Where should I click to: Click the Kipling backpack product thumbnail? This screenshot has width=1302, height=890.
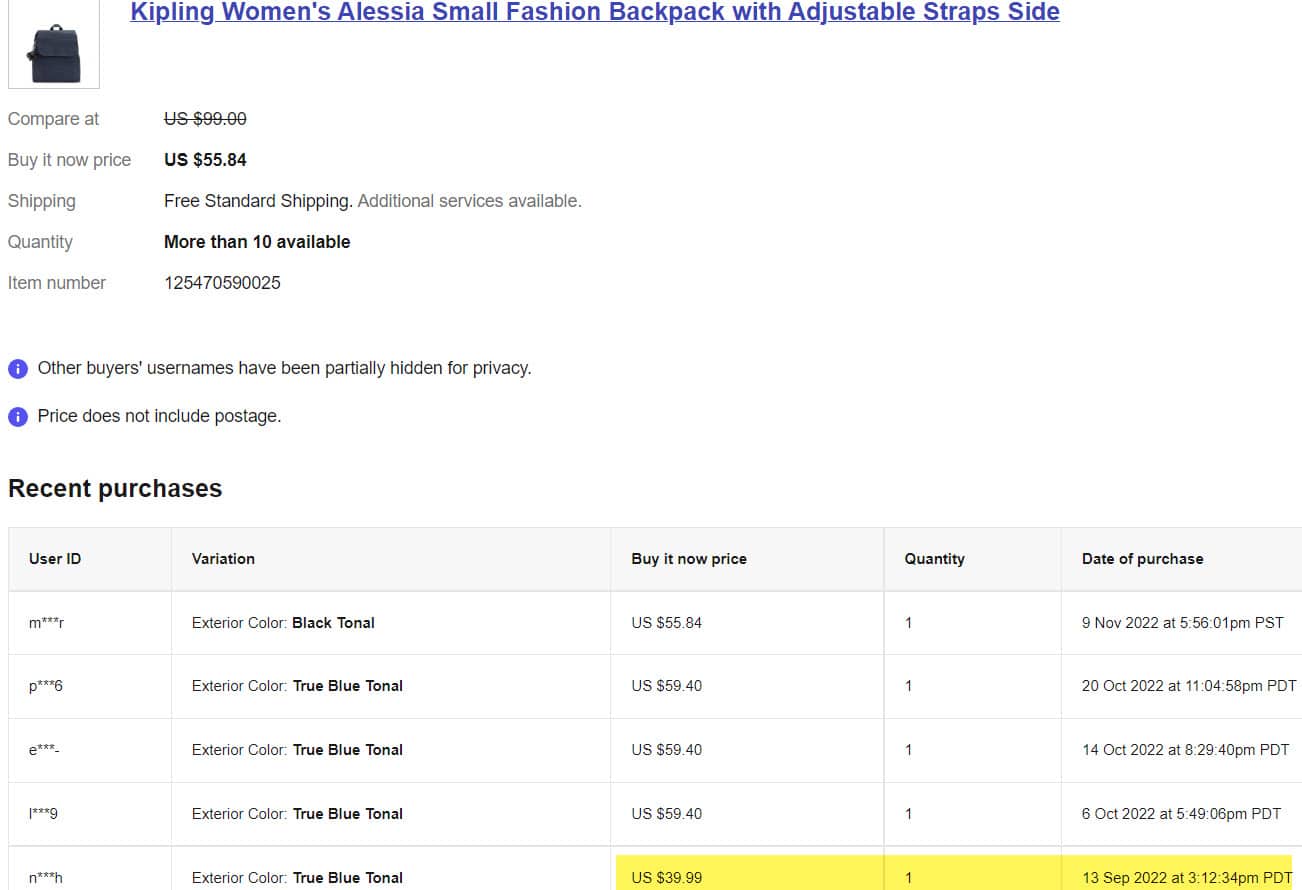[x=54, y=45]
